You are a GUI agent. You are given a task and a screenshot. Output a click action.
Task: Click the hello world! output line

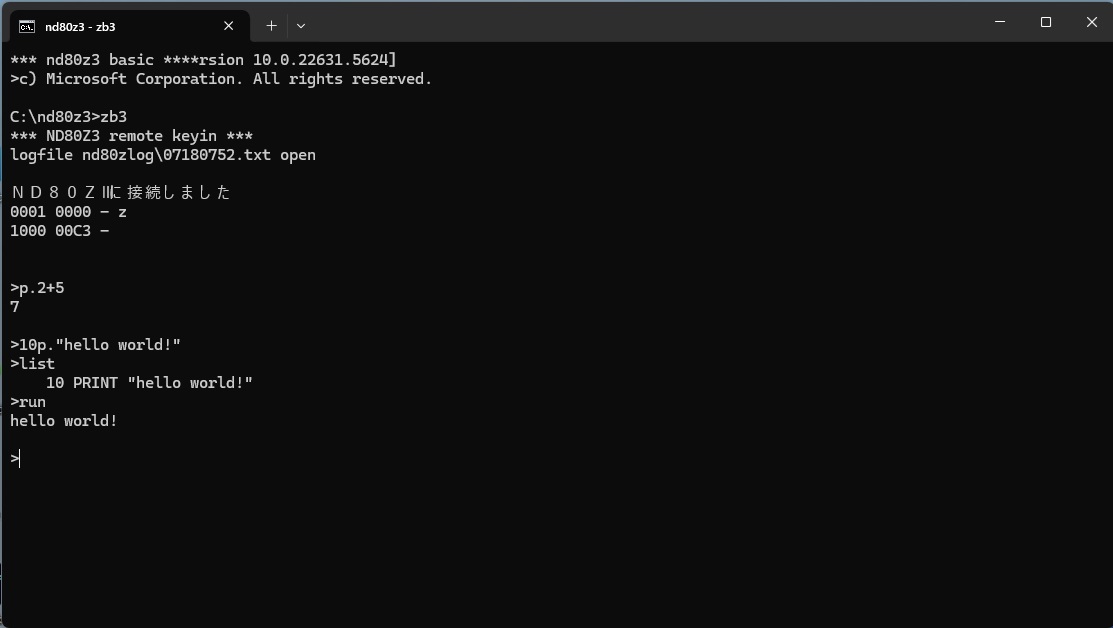[x=64, y=421]
